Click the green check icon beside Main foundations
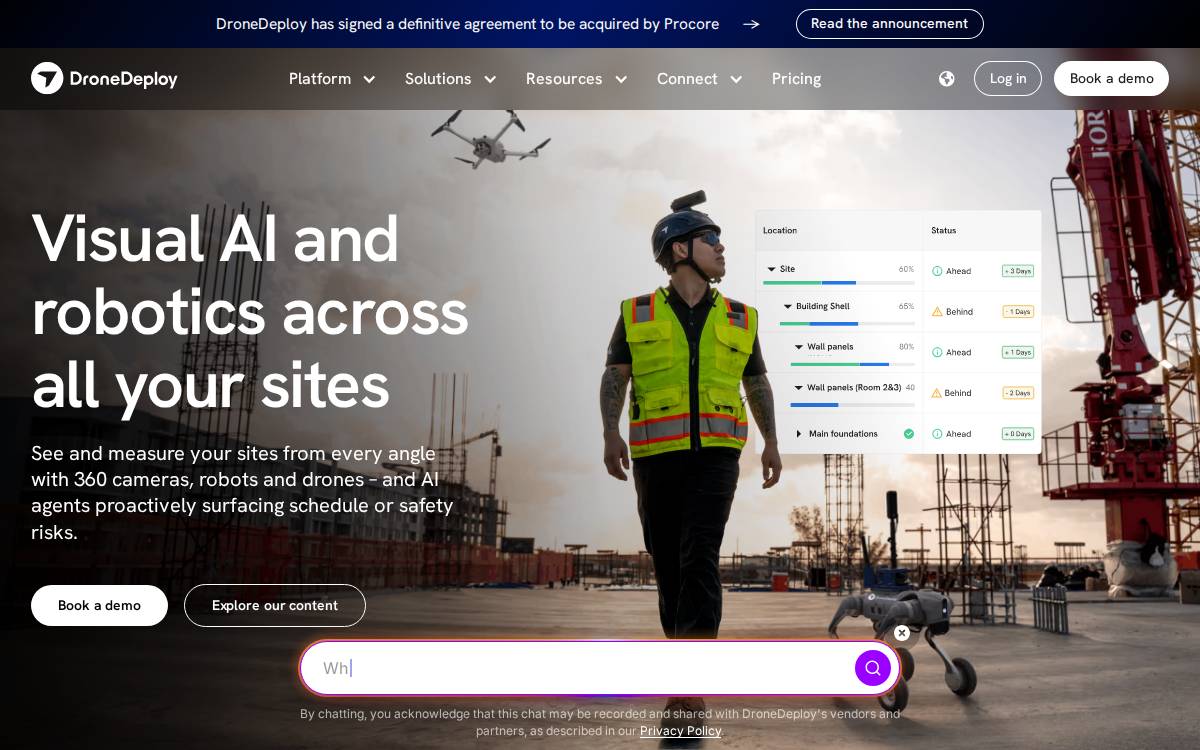 [x=909, y=434]
